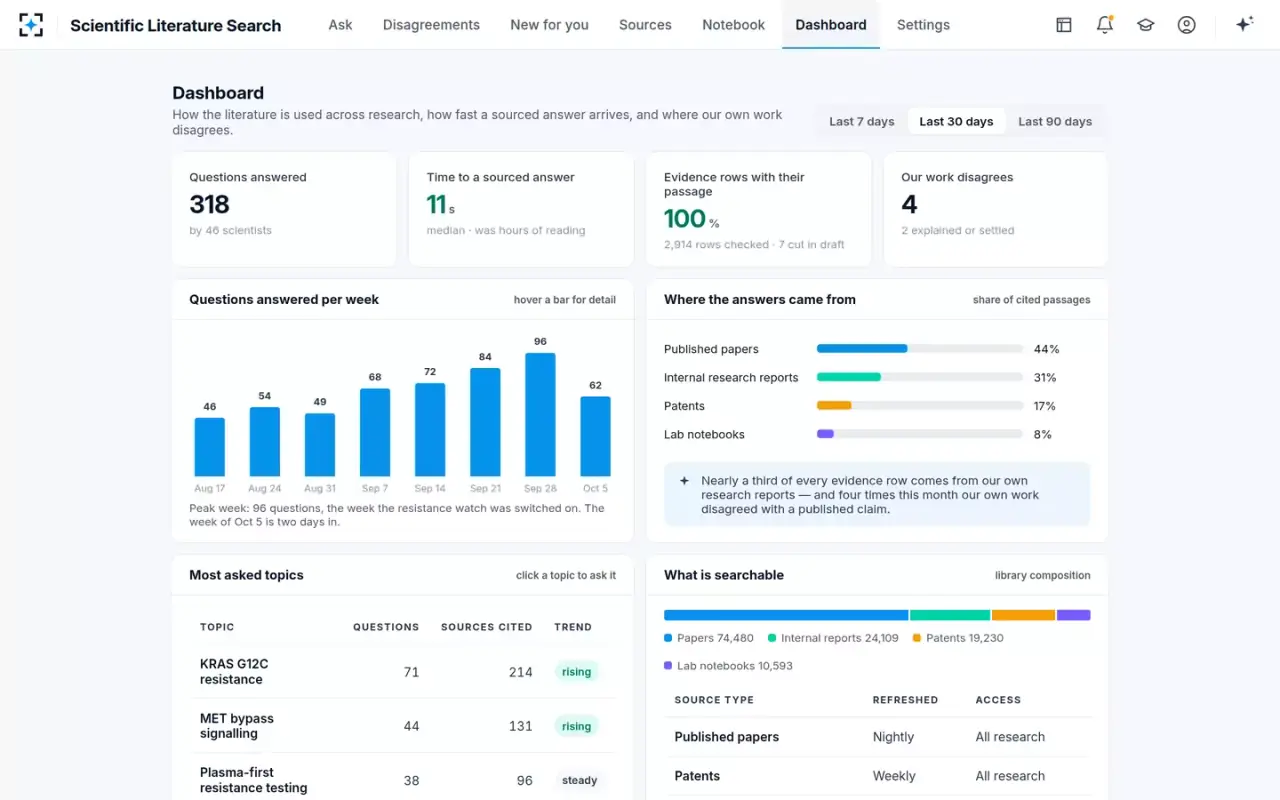Click the sparkle assistant icon in header

coord(1244,25)
